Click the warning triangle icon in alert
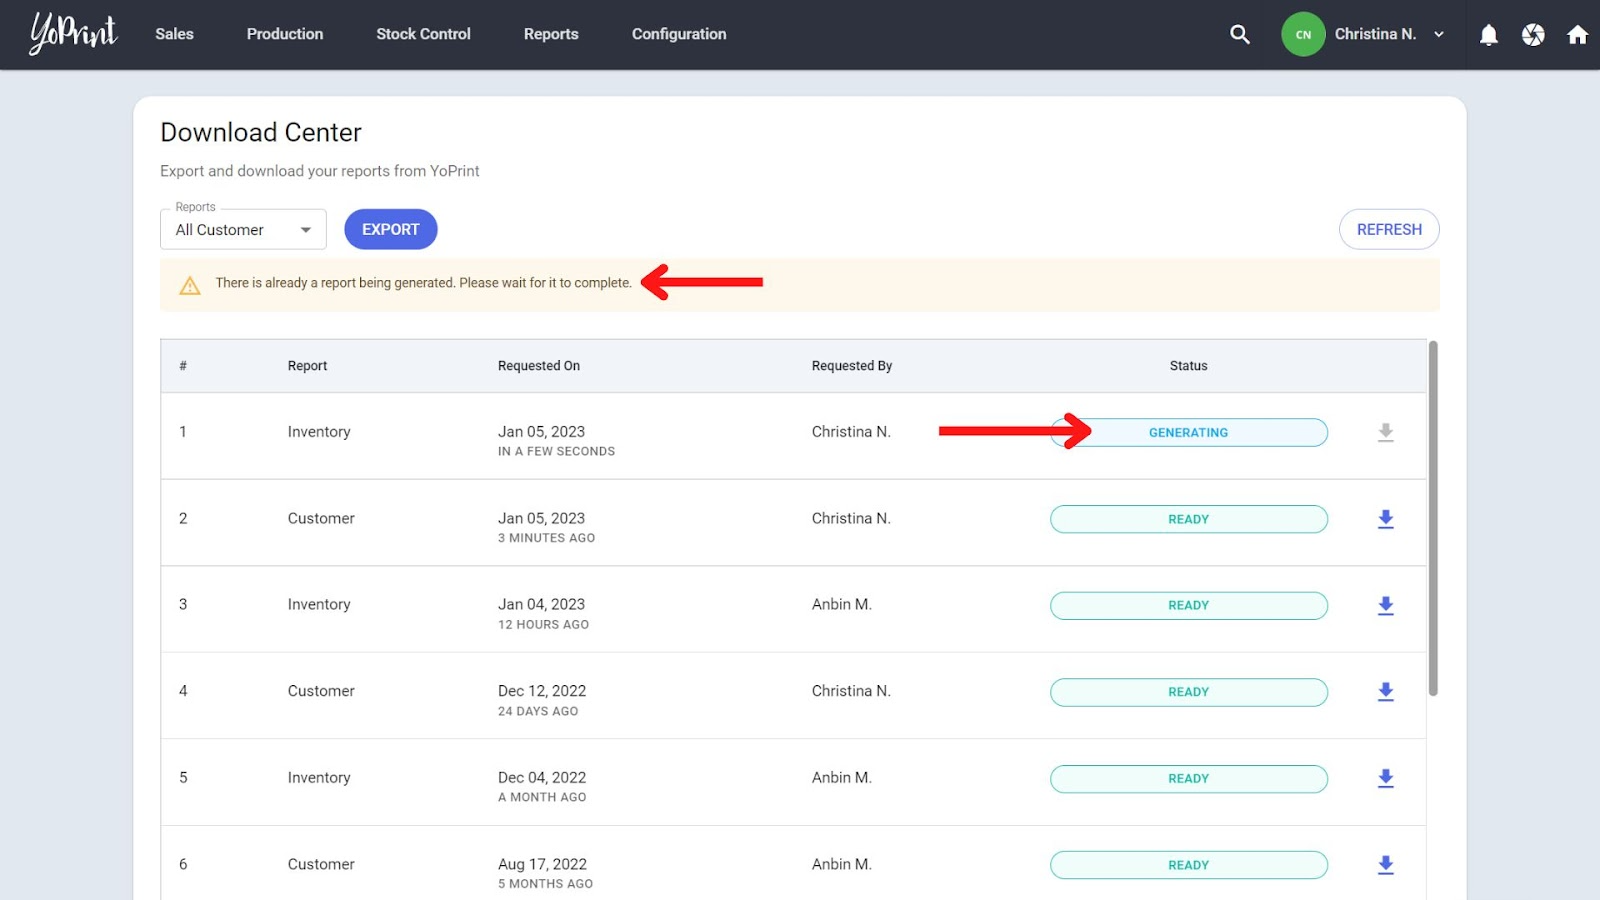Screen dimensions: 1600x900 pos(190,285)
